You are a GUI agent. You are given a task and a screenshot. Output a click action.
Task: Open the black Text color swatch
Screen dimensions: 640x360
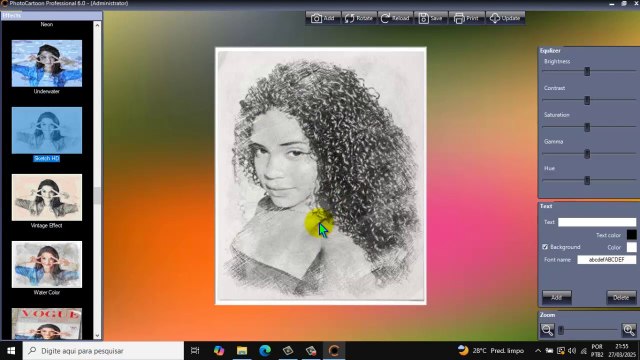point(631,235)
